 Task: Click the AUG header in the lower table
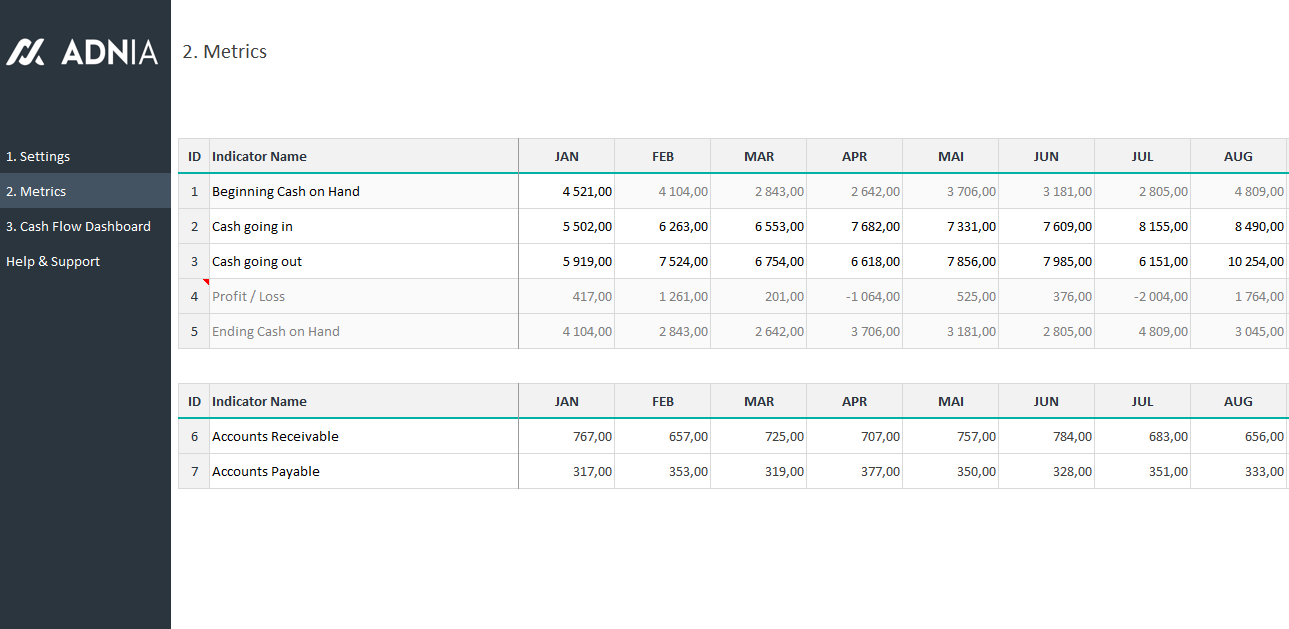(1238, 401)
